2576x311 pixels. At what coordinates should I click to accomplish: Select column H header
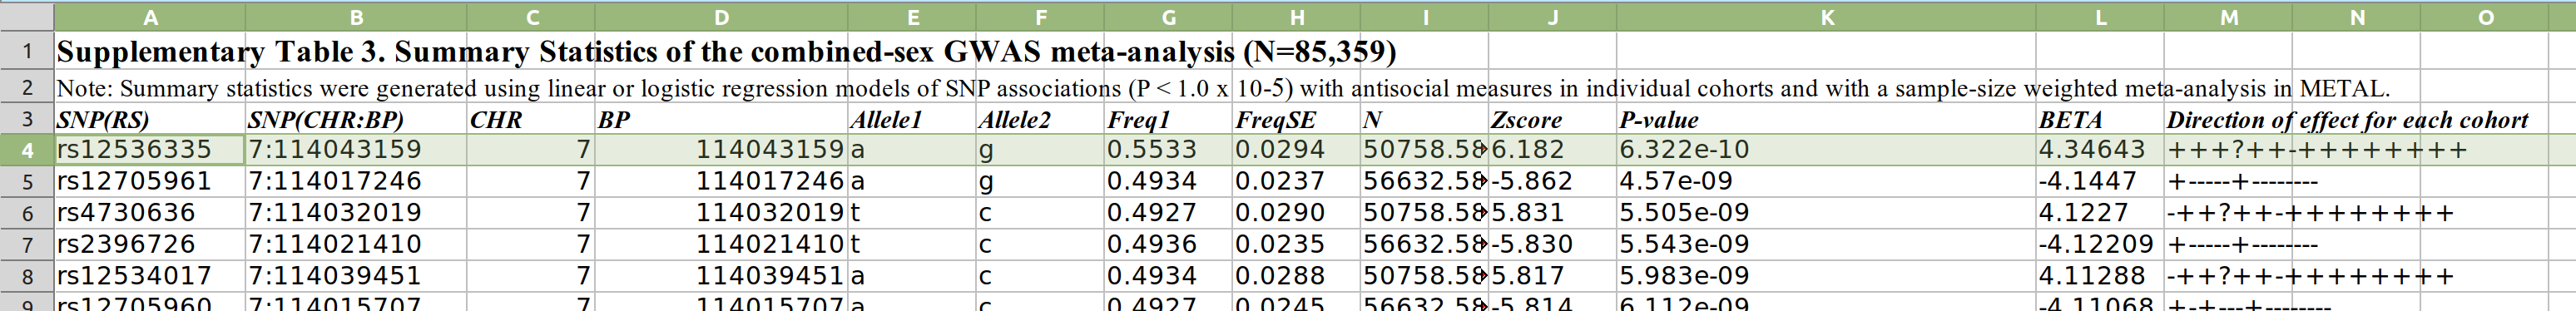[1296, 17]
